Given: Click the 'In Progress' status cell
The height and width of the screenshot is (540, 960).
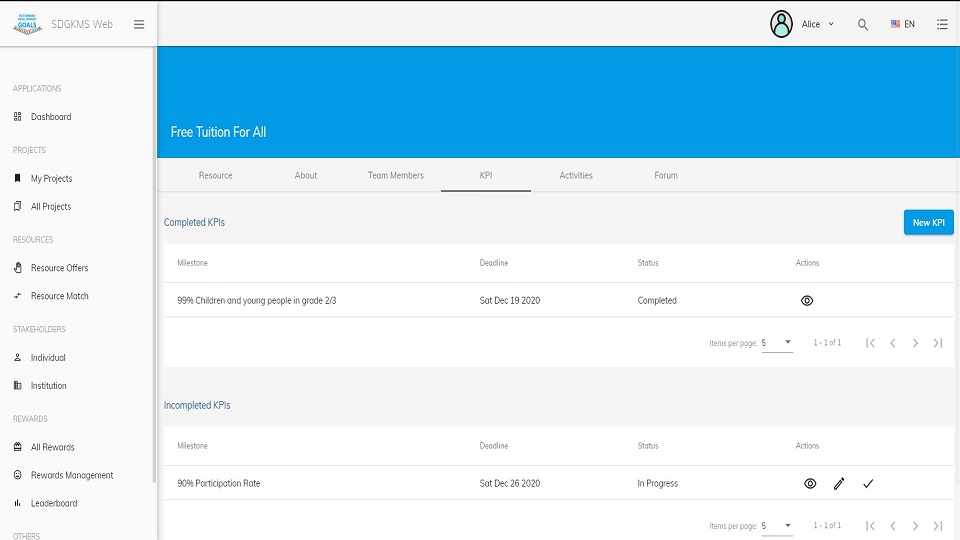Looking at the screenshot, I should point(658,484).
